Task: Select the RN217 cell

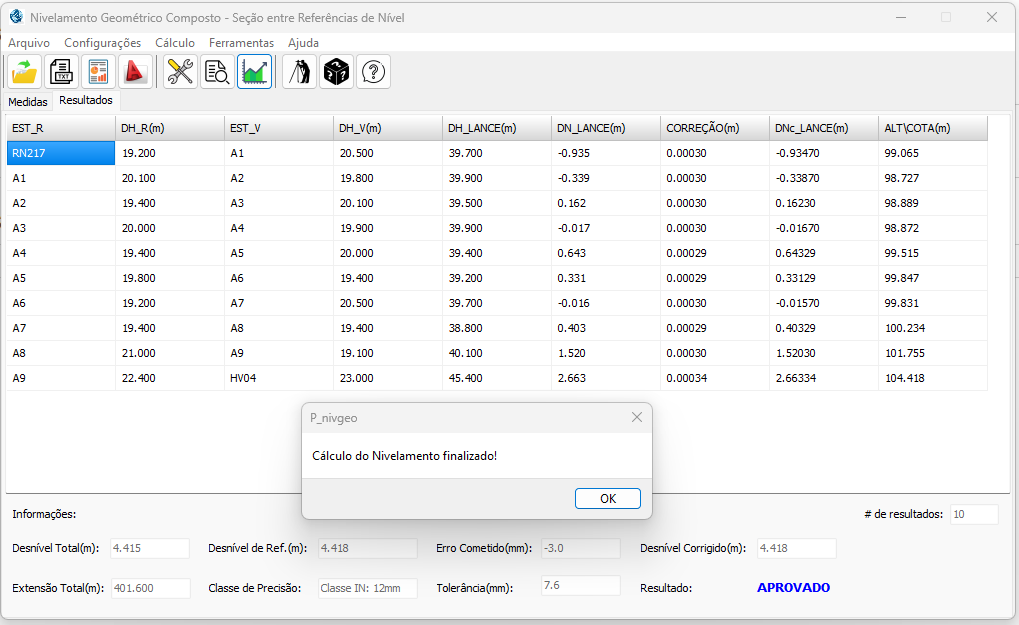Action: point(60,153)
